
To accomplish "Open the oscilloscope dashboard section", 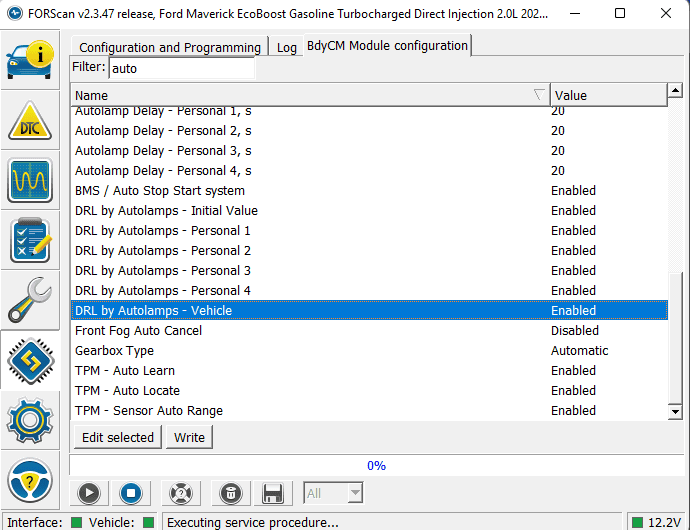I will click(x=30, y=180).
